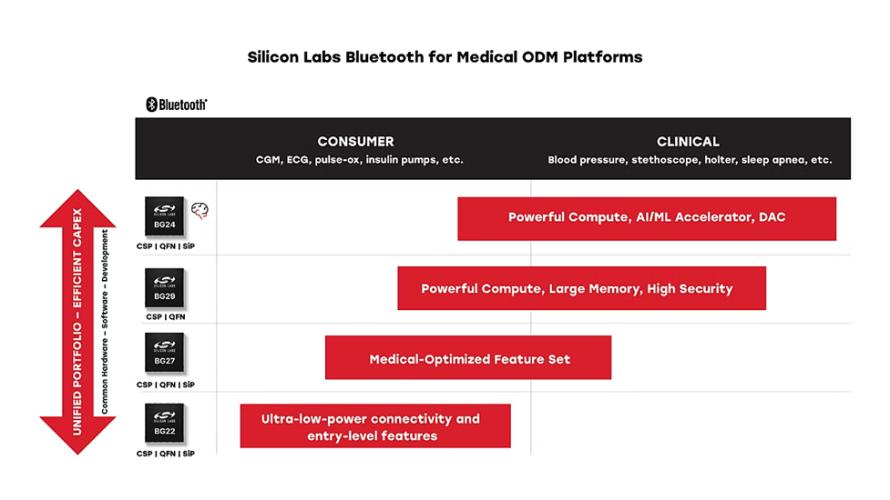
Task: Click the Ultra-low-power connectivity bar
Action: pos(375,426)
